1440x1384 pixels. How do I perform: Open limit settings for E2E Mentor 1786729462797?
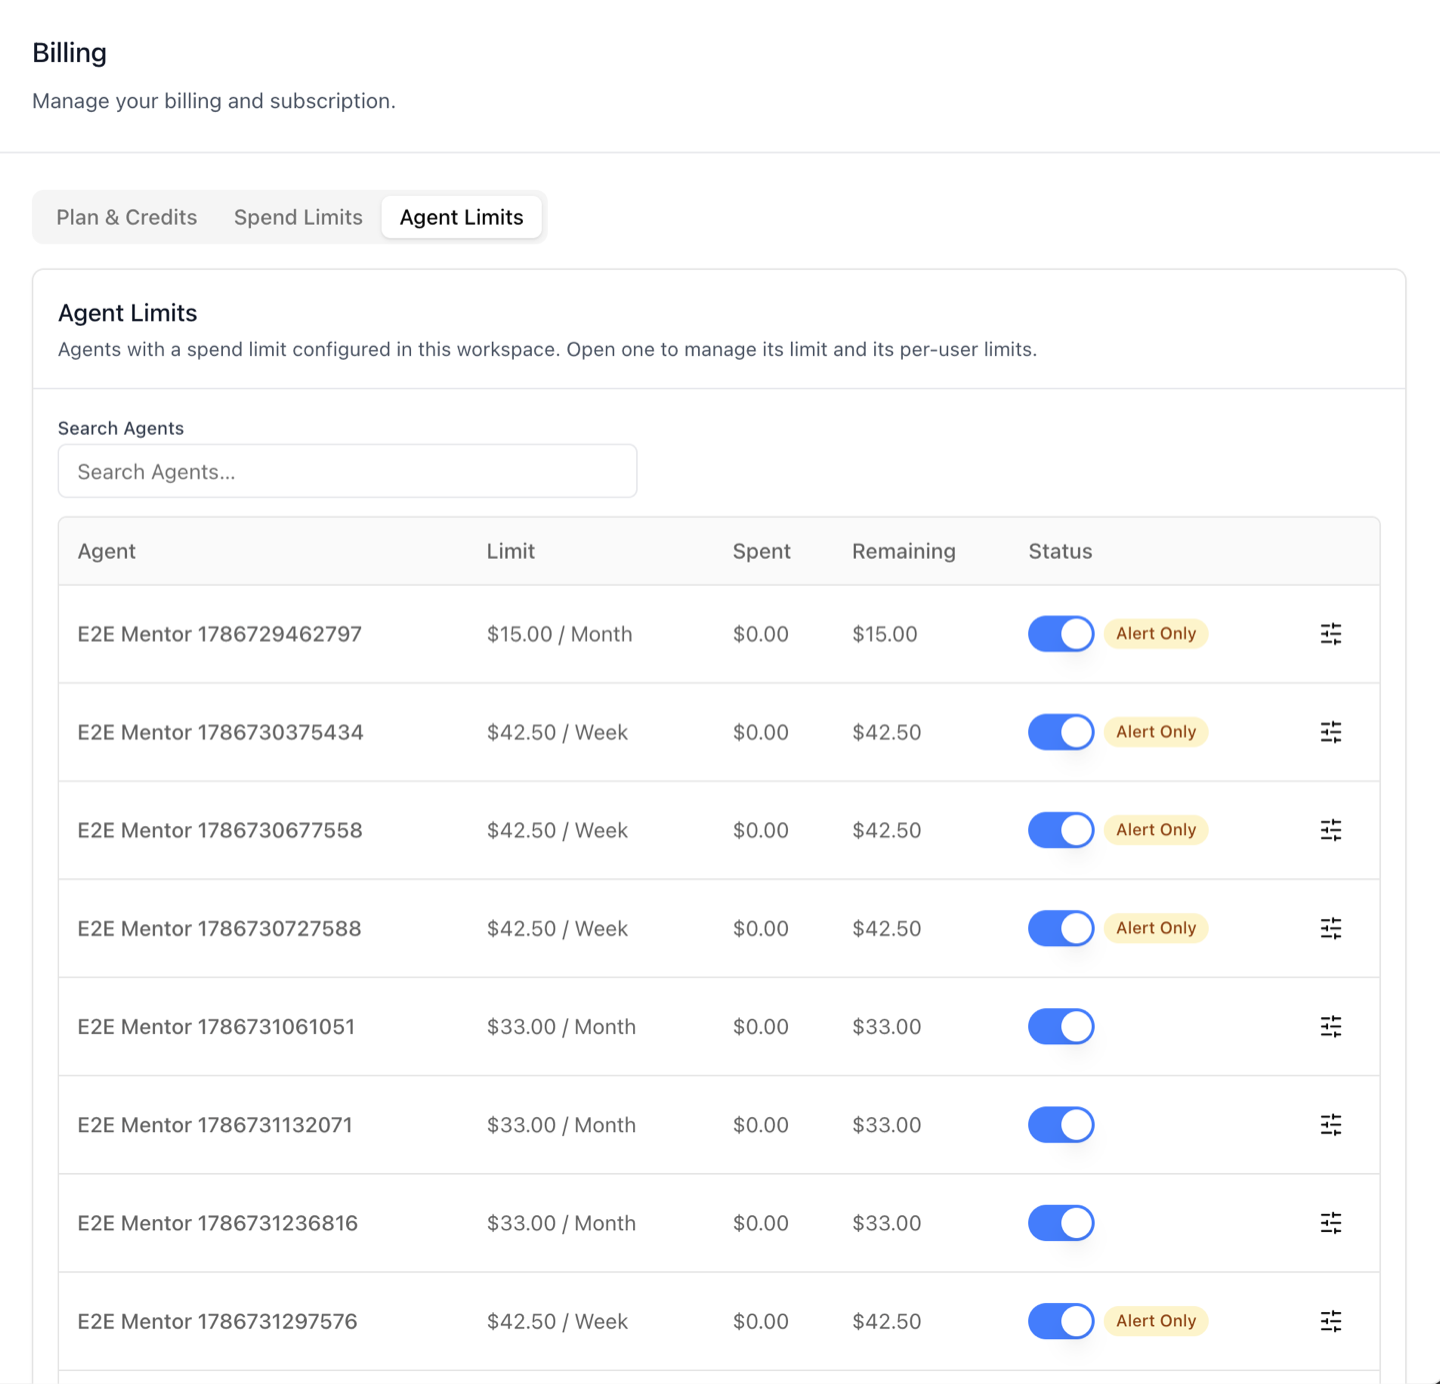[1330, 634]
